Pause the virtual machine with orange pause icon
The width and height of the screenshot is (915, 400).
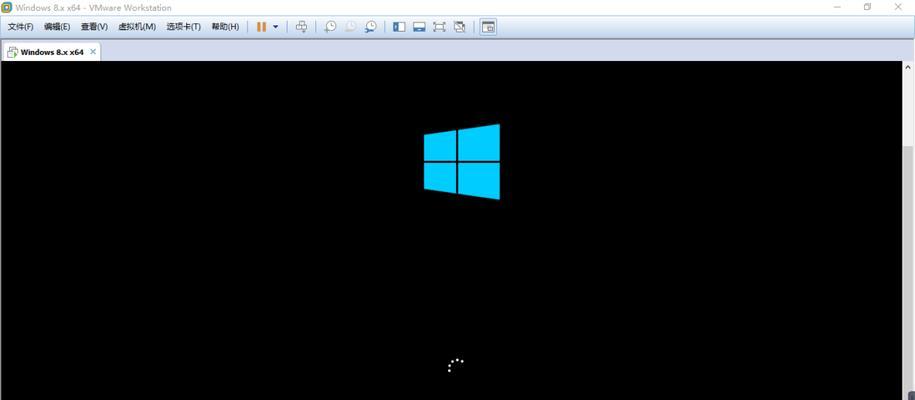click(x=261, y=27)
